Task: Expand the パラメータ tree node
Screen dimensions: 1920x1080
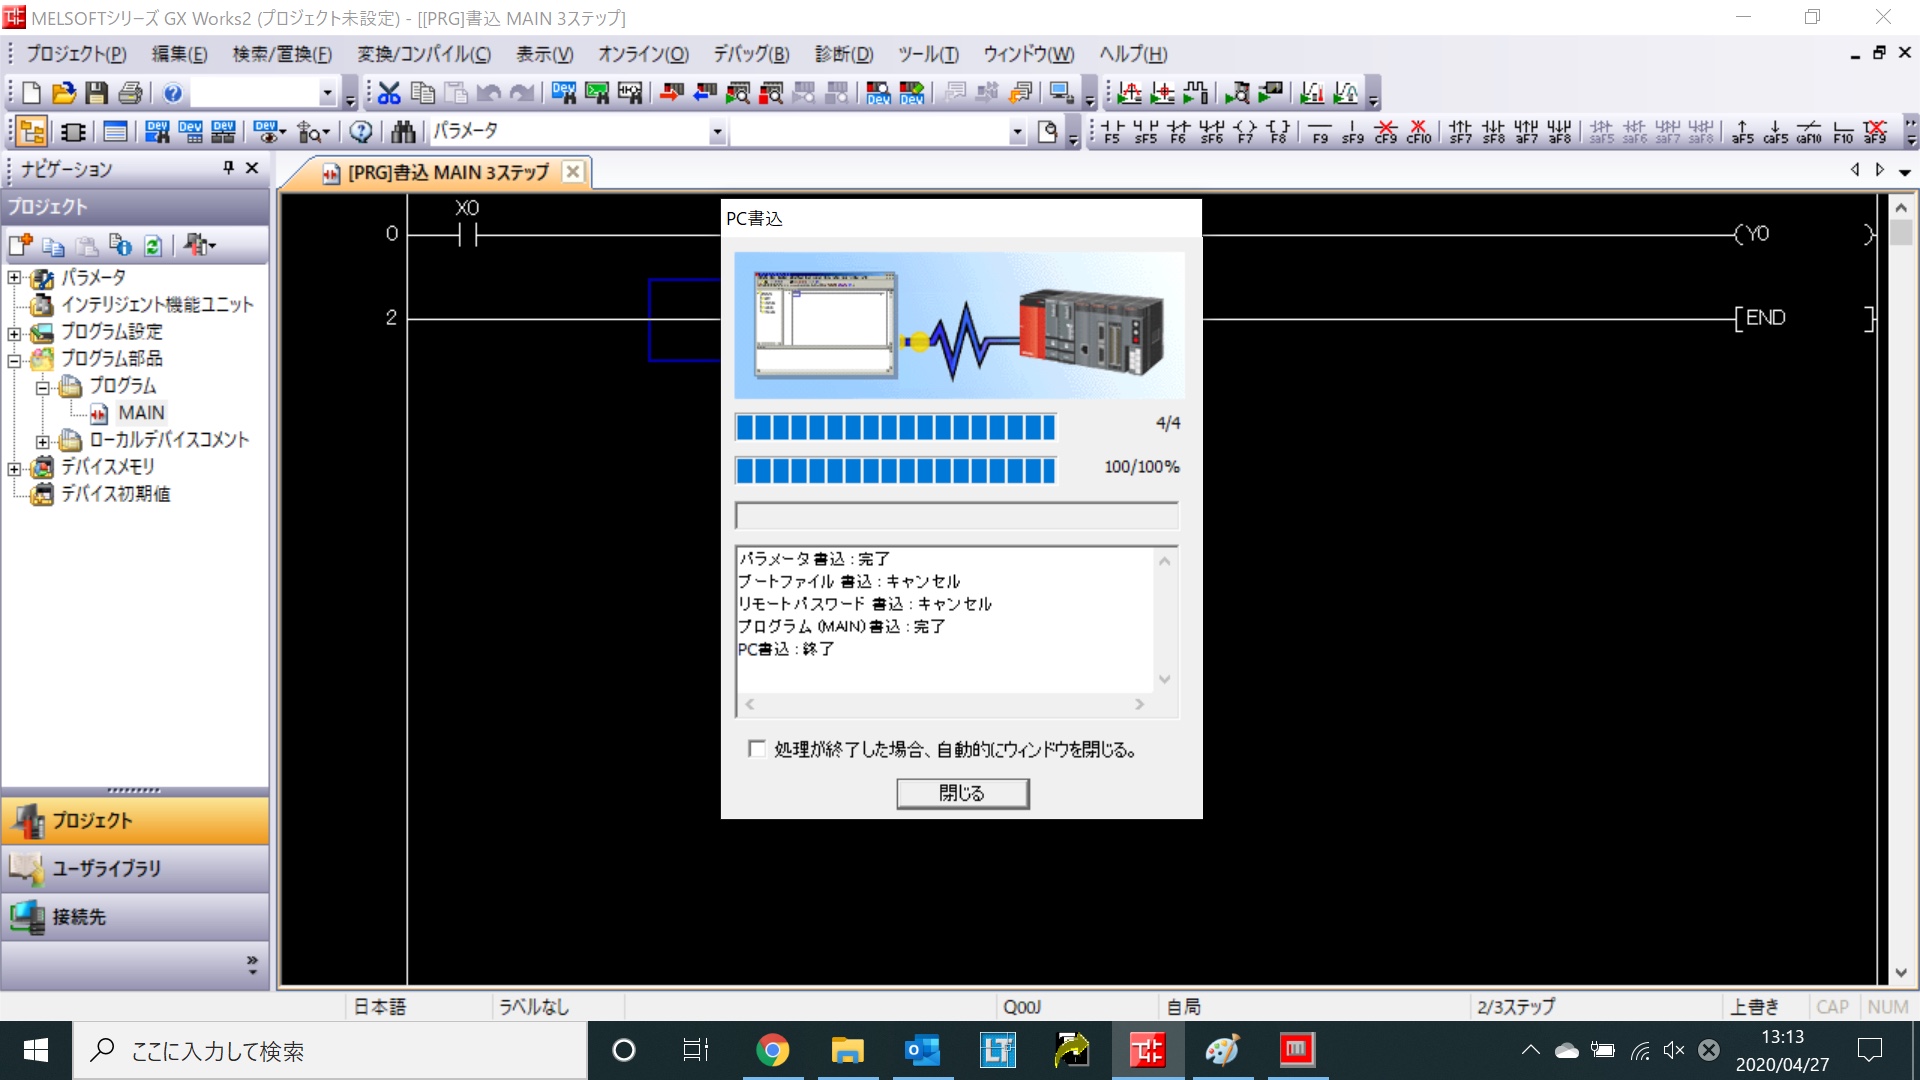Action: (14, 278)
